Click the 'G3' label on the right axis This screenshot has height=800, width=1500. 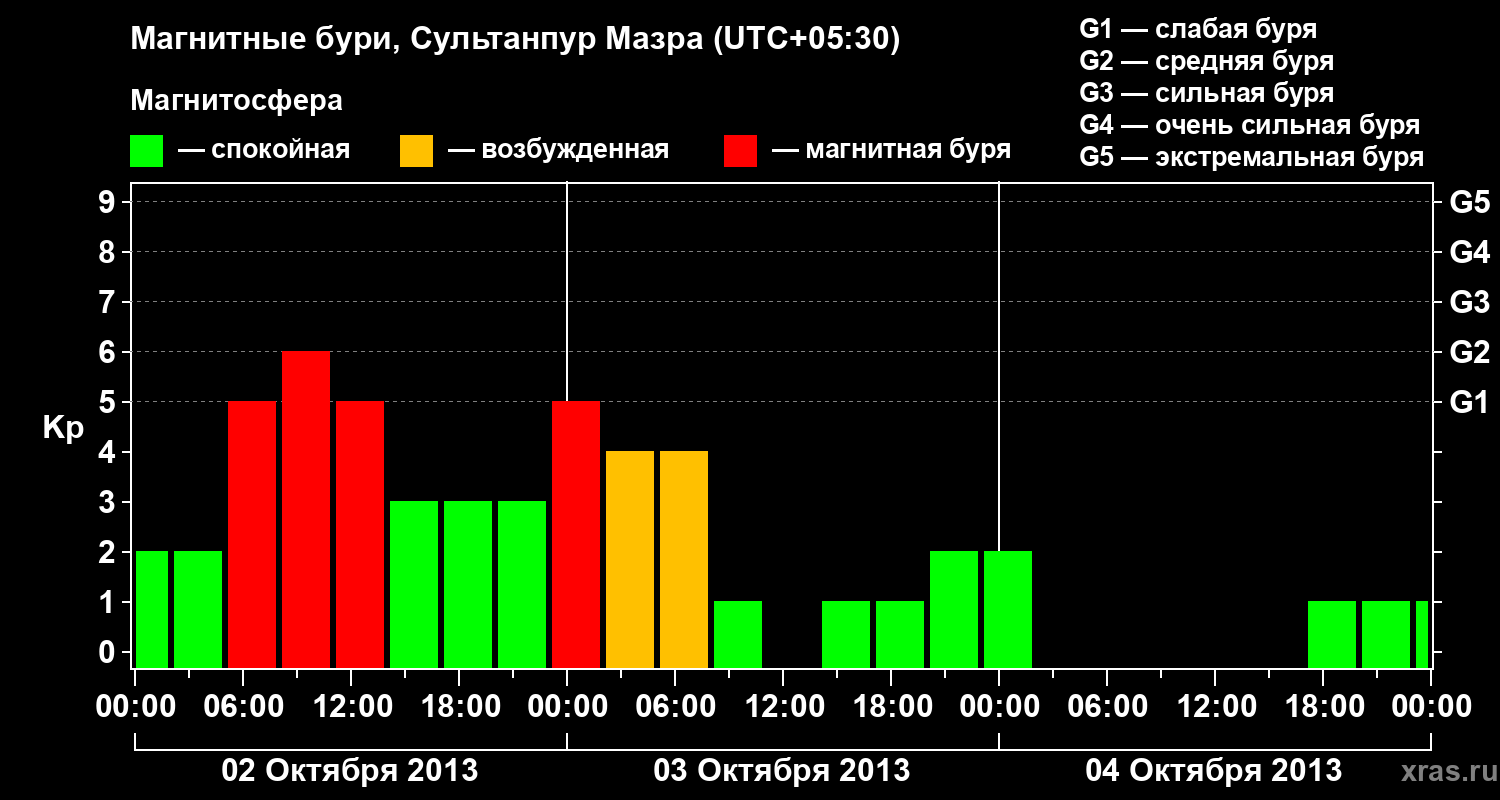(1470, 302)
